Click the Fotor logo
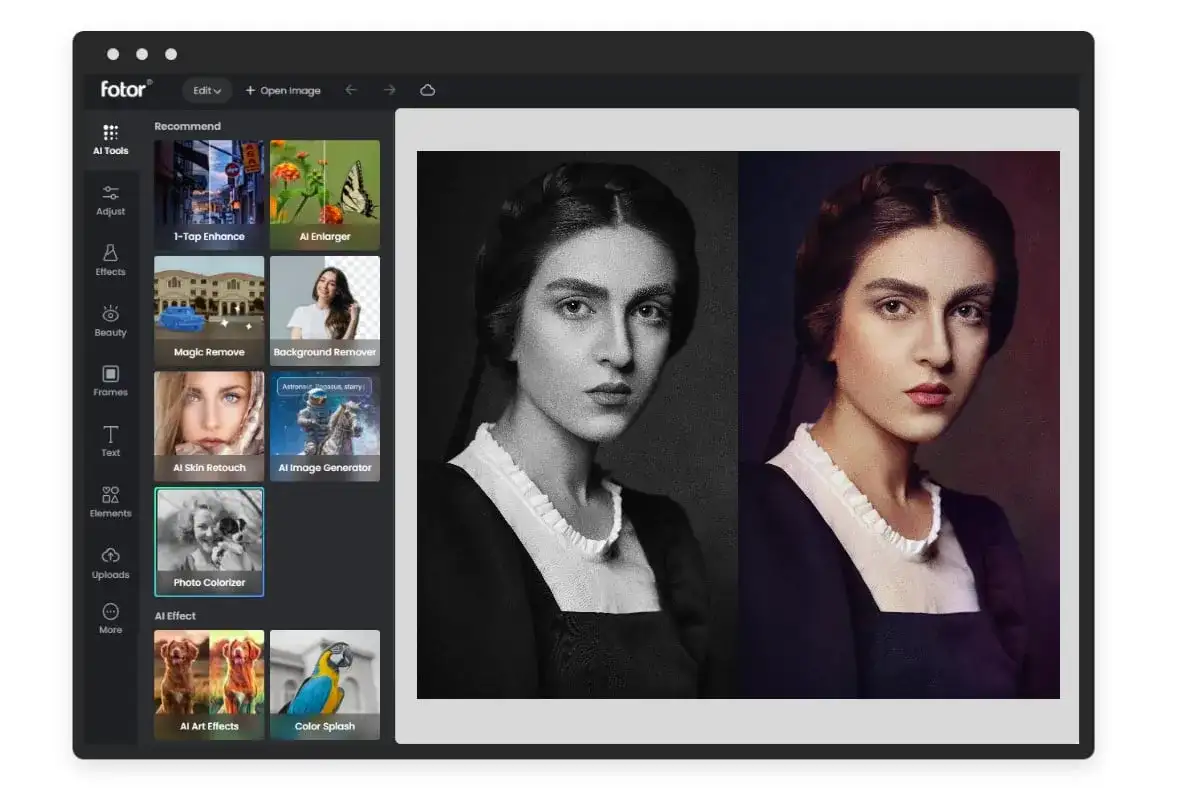Screen dimensions: 1200x800 coord(125,89)
